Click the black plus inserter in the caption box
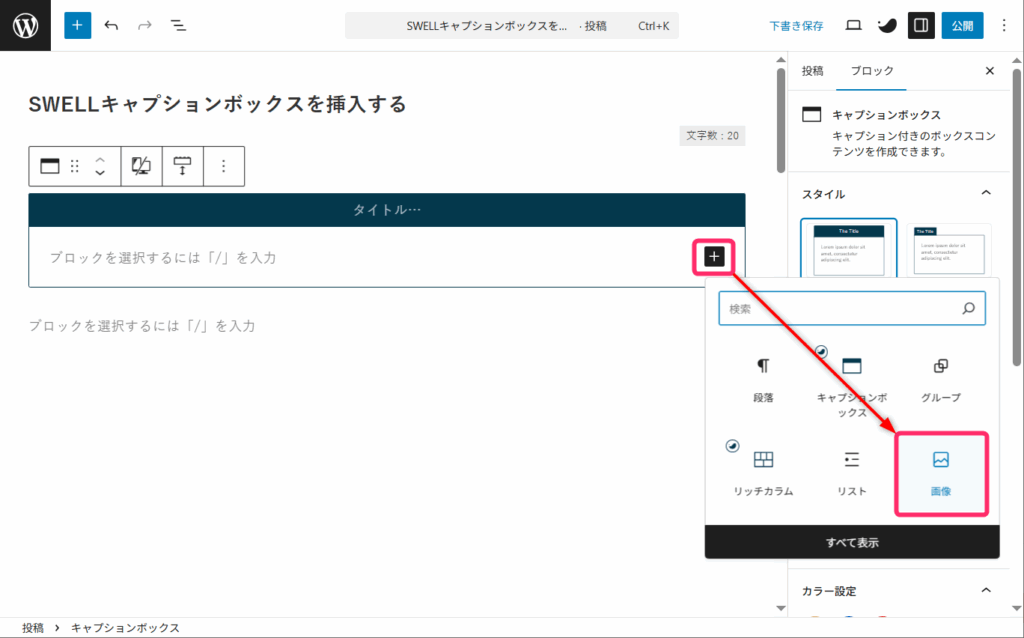This screenshot has width=1024, height=638. point(714,257)
